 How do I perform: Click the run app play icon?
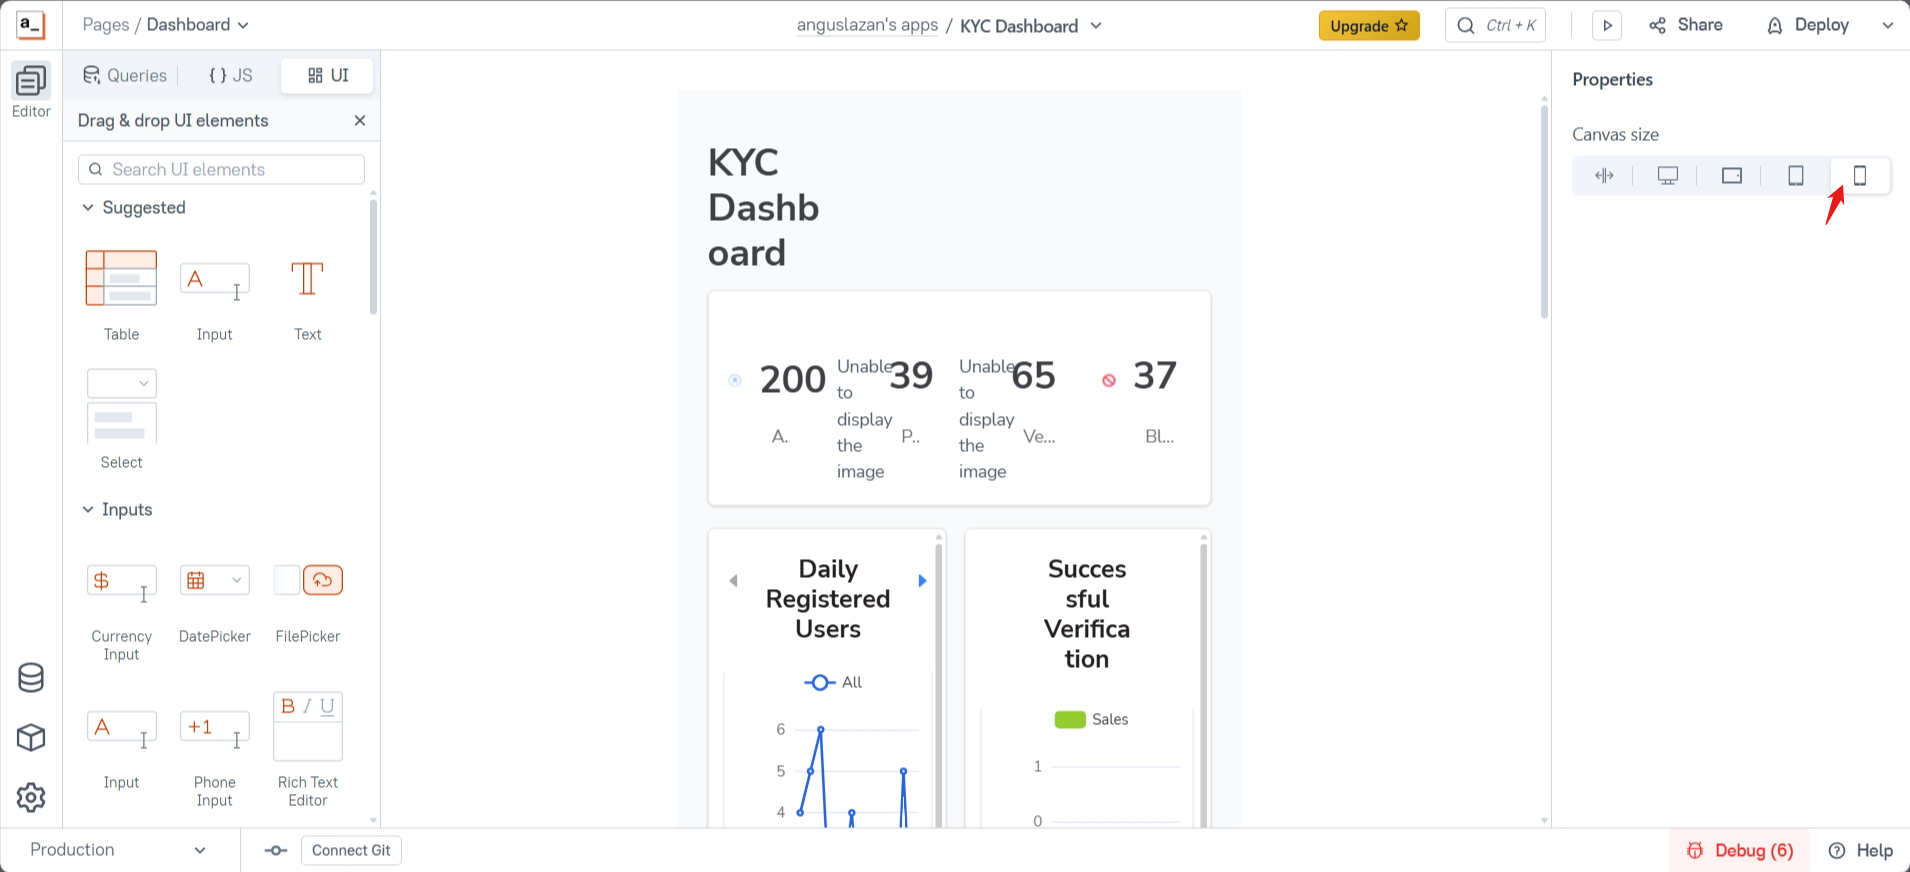click(x=1607, y=25)
